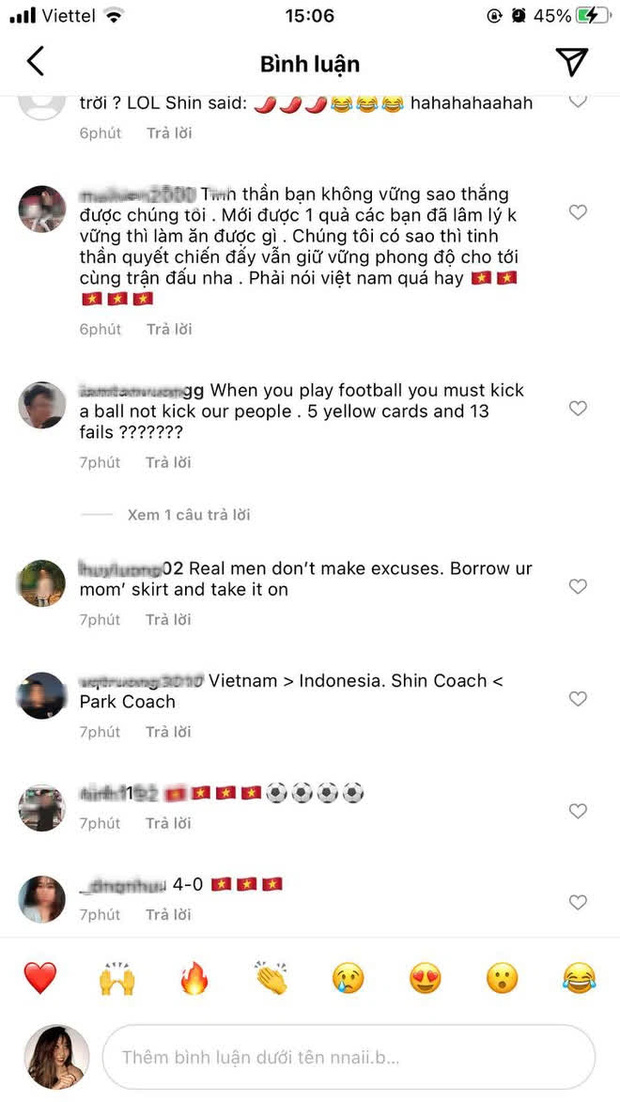The image size is (620, 1102).
Task: Tap 'Trả lời' under the 4-0 comment
Action: pyautogui.click(x=168, y=915)
